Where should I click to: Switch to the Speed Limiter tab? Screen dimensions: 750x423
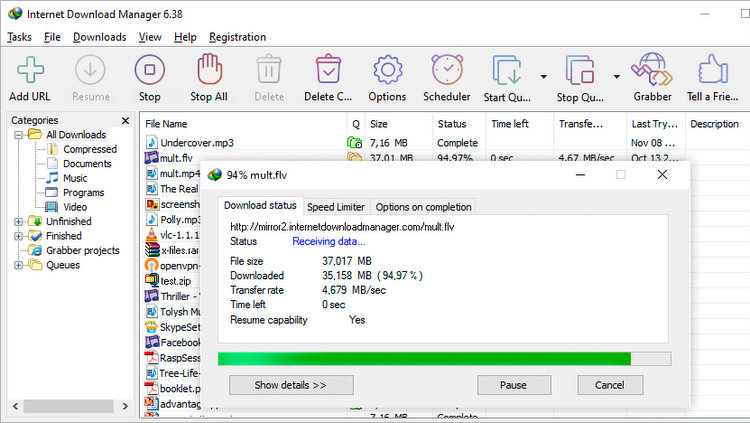coord(336,207)
